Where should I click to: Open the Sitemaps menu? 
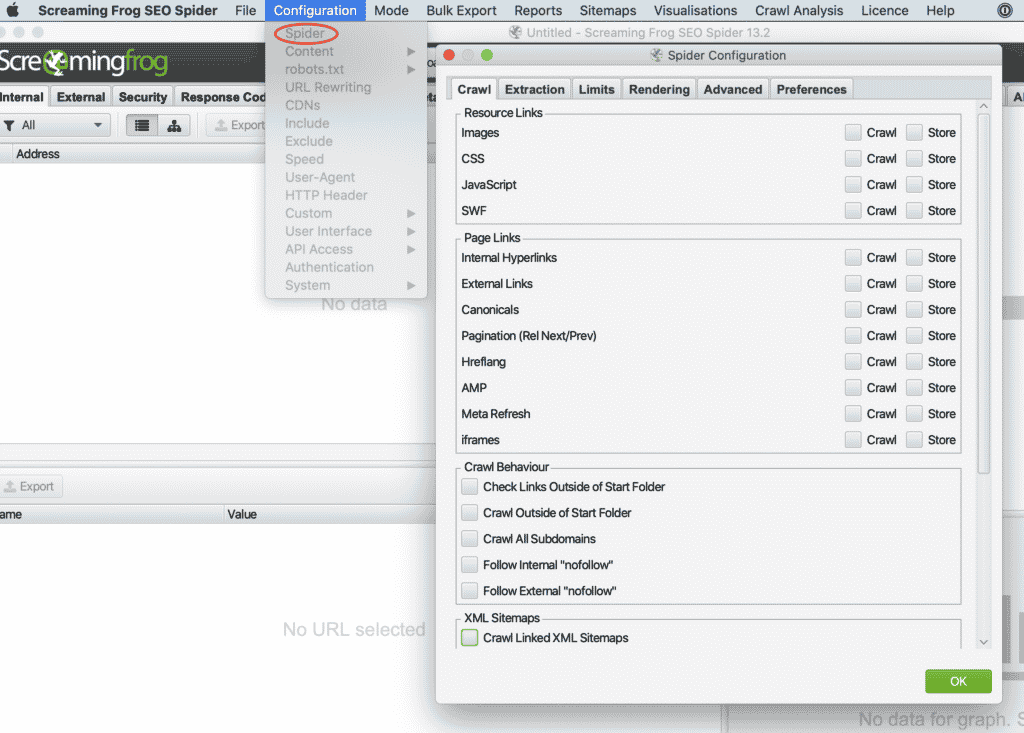[x=607, y=10]
